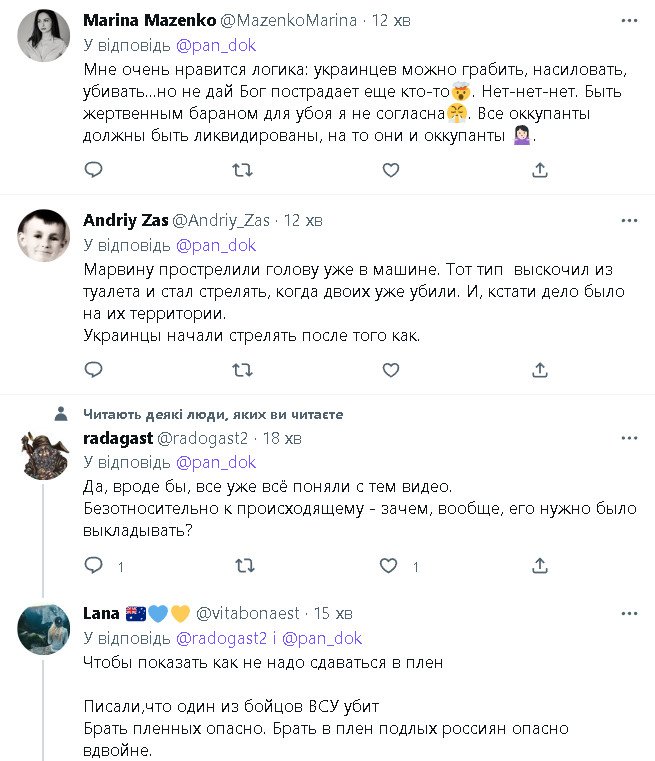This screenshot has width=655, height=761.
Task: Open more options for radagast's tweet
Action: coord(629,438)
